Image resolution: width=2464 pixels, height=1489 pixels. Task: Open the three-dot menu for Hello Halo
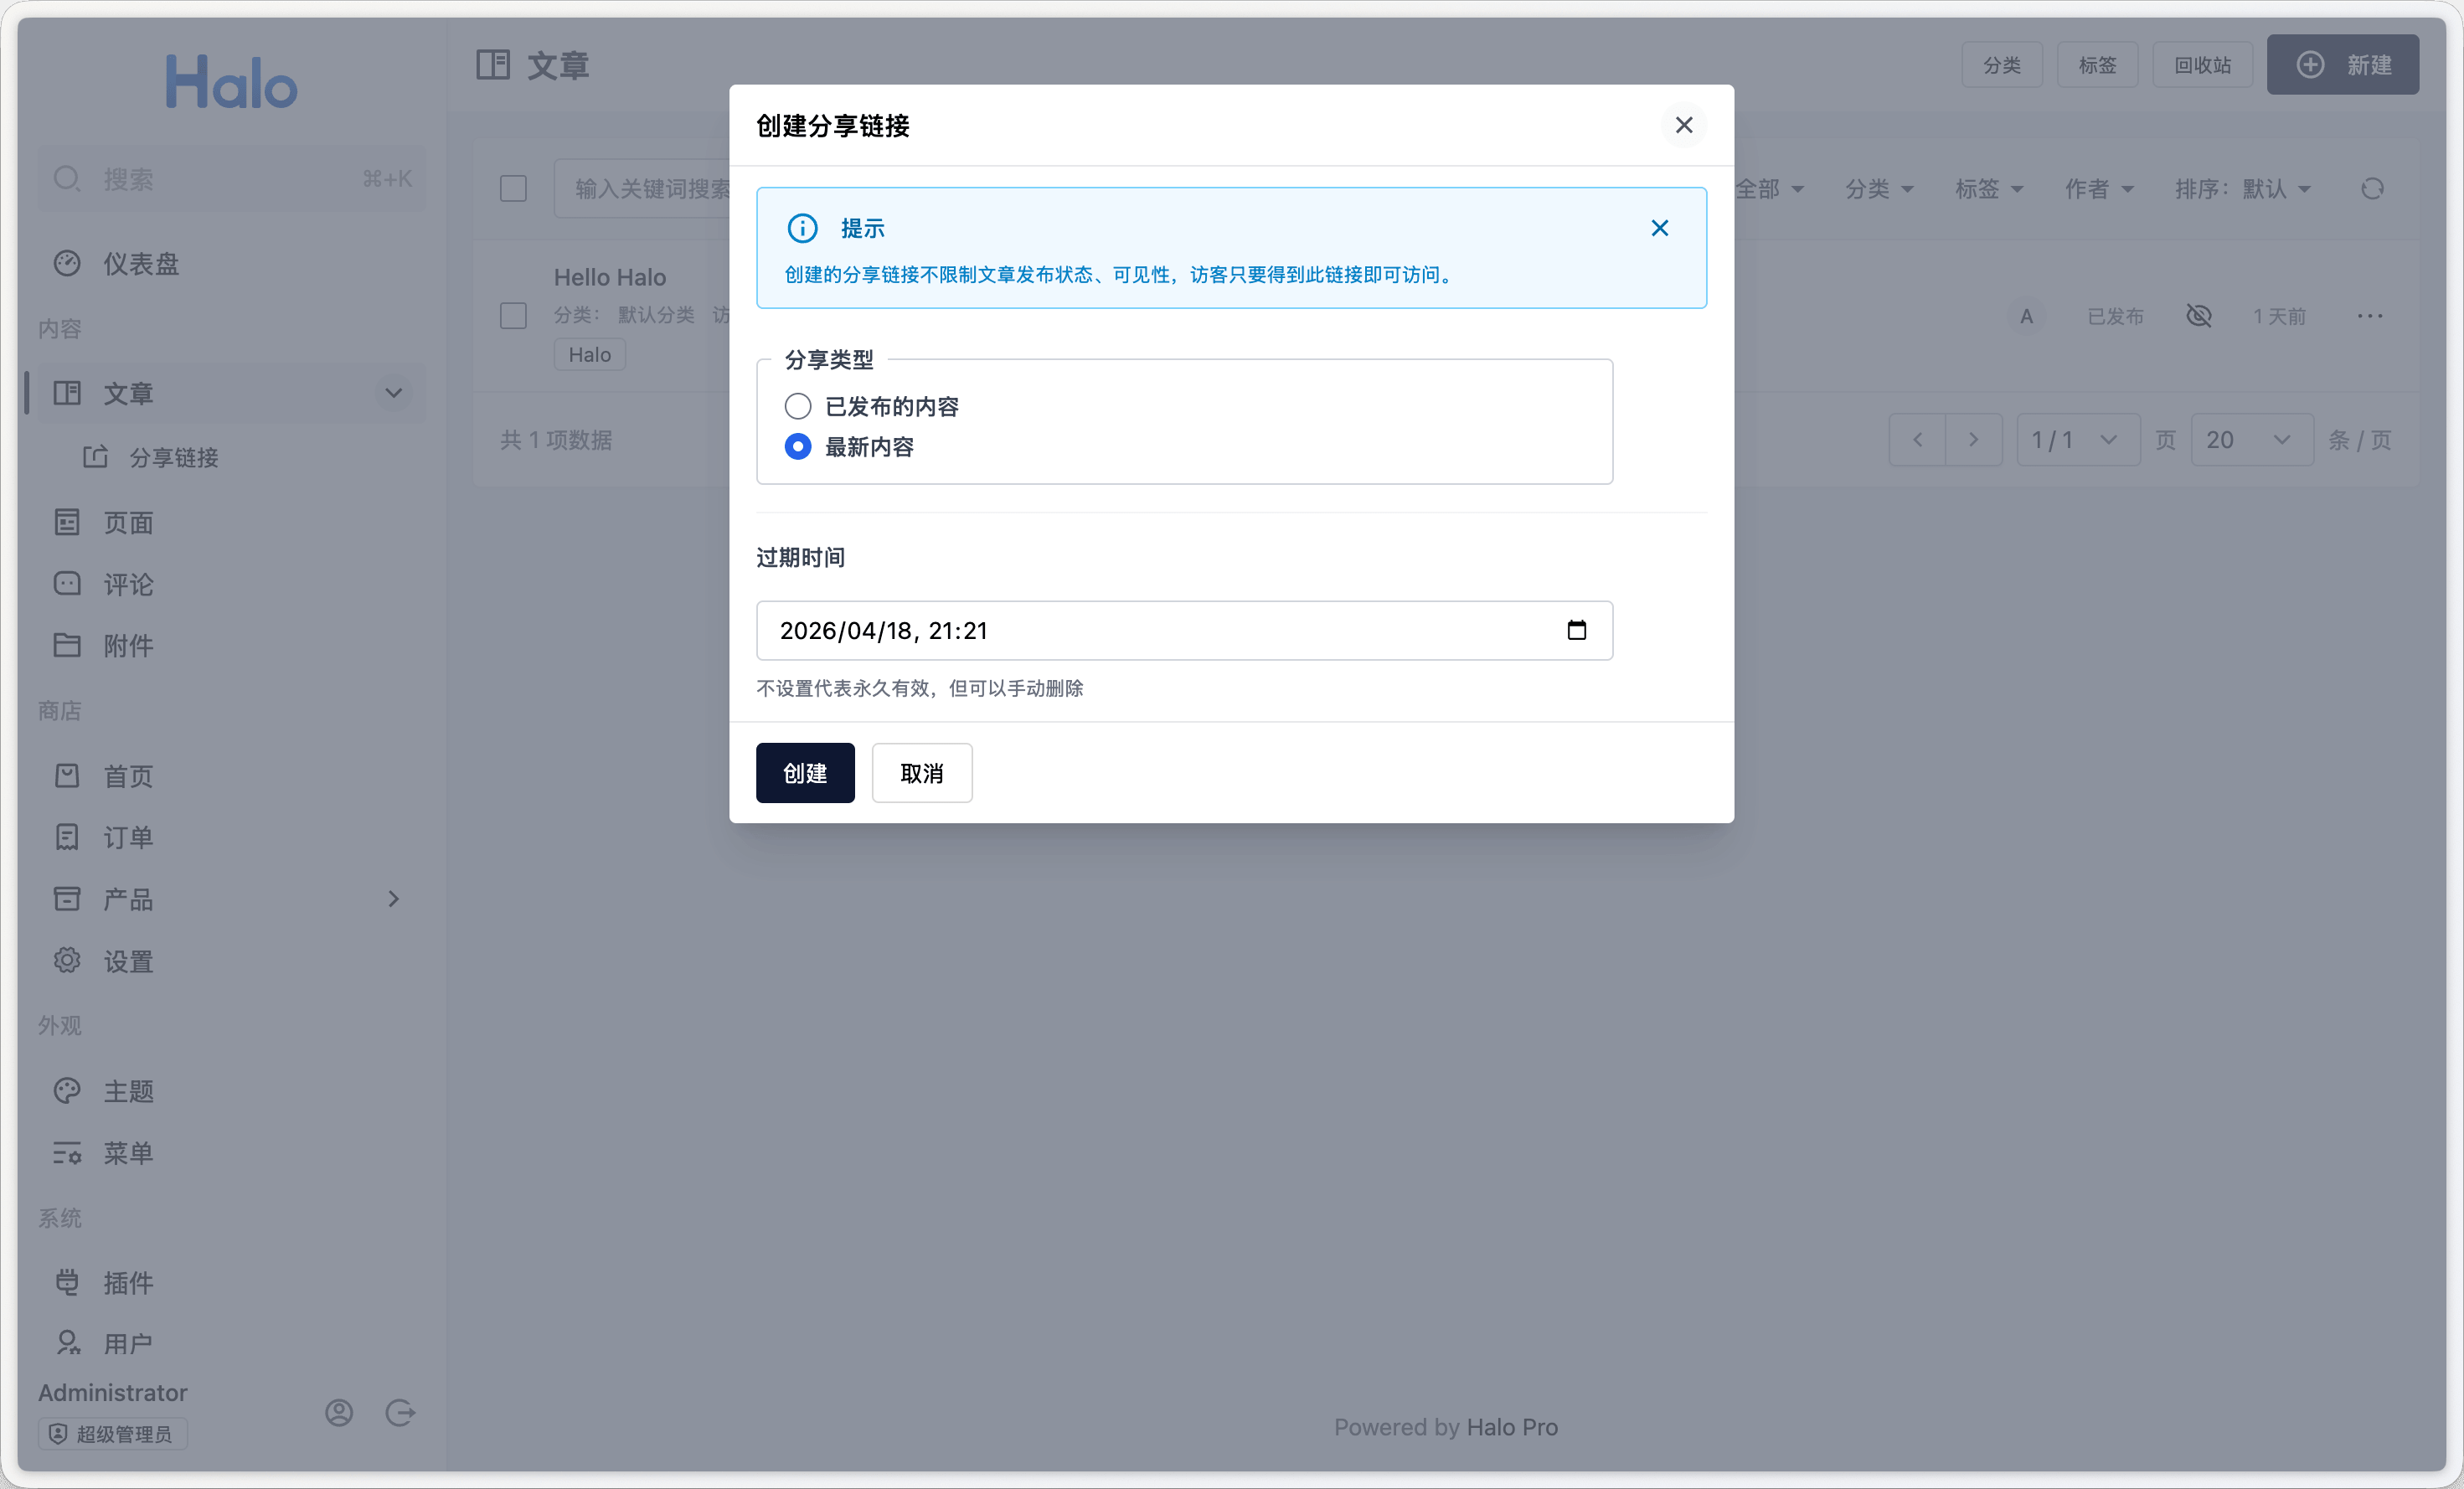click(2369, 316)
